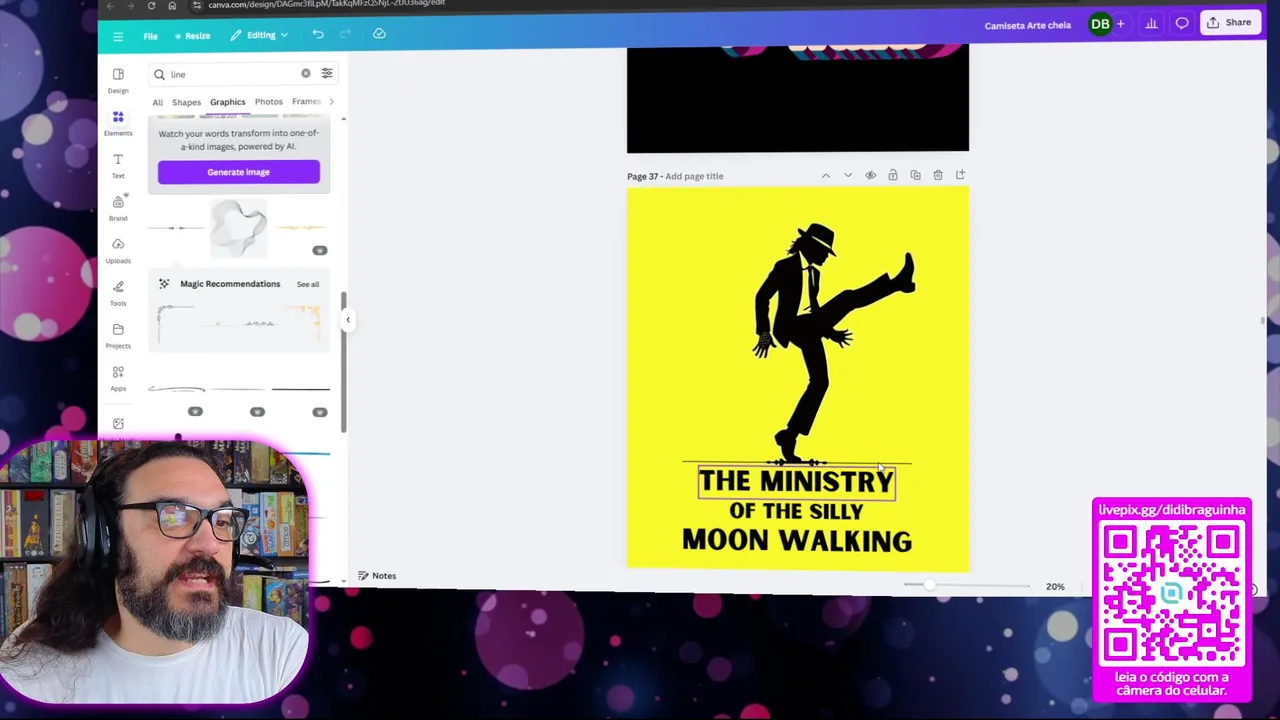Open the Comments speech bubble icon

pos(1182,23)
